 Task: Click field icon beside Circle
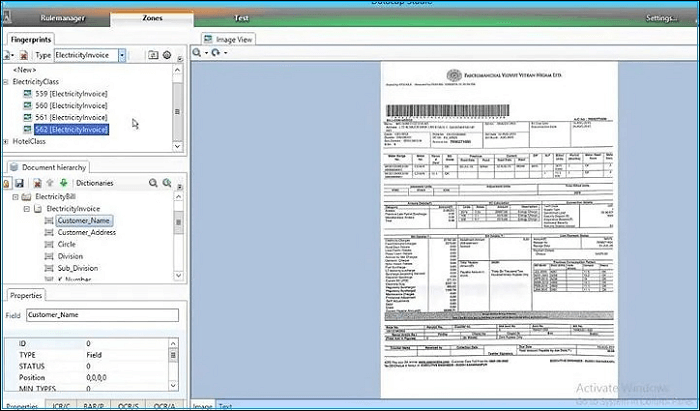pos(49,245)
